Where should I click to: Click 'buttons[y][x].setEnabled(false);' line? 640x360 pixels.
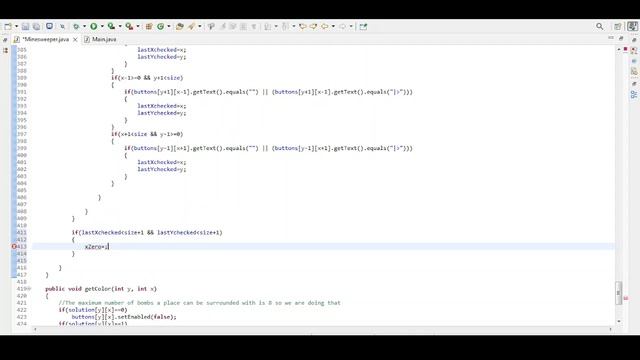124,317
